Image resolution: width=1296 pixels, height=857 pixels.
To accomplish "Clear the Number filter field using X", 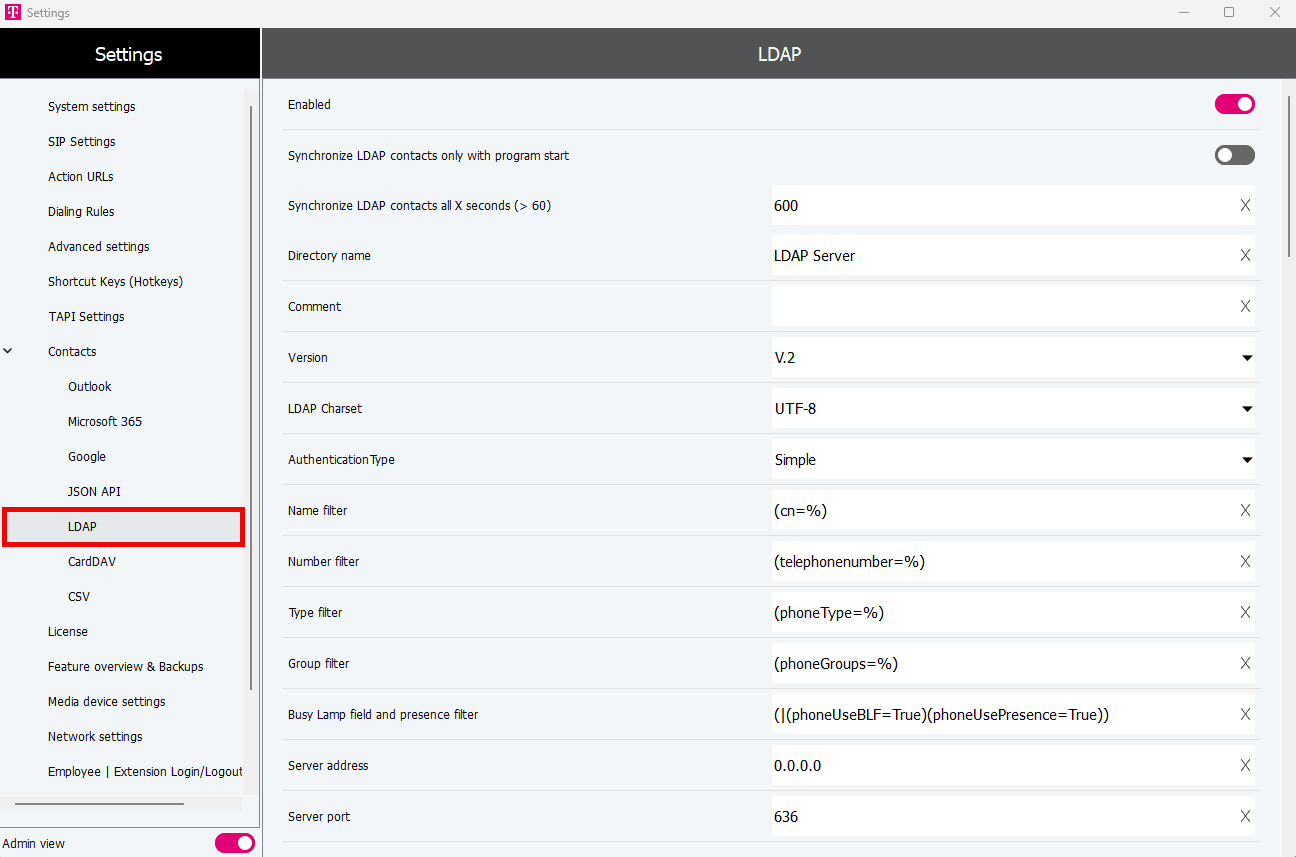I will 1245,562.
